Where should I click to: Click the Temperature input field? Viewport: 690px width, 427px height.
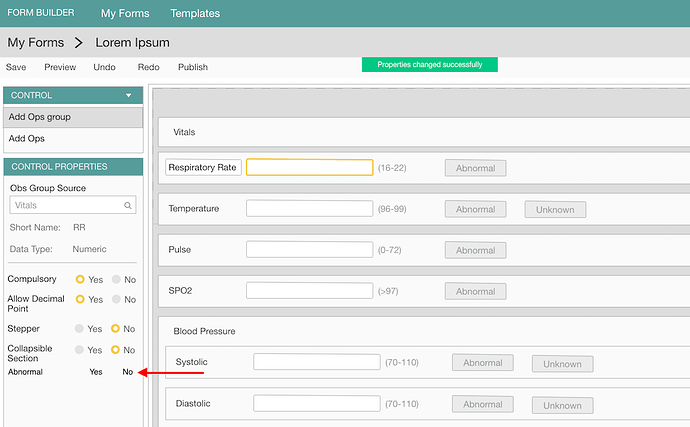coord(310,209)
